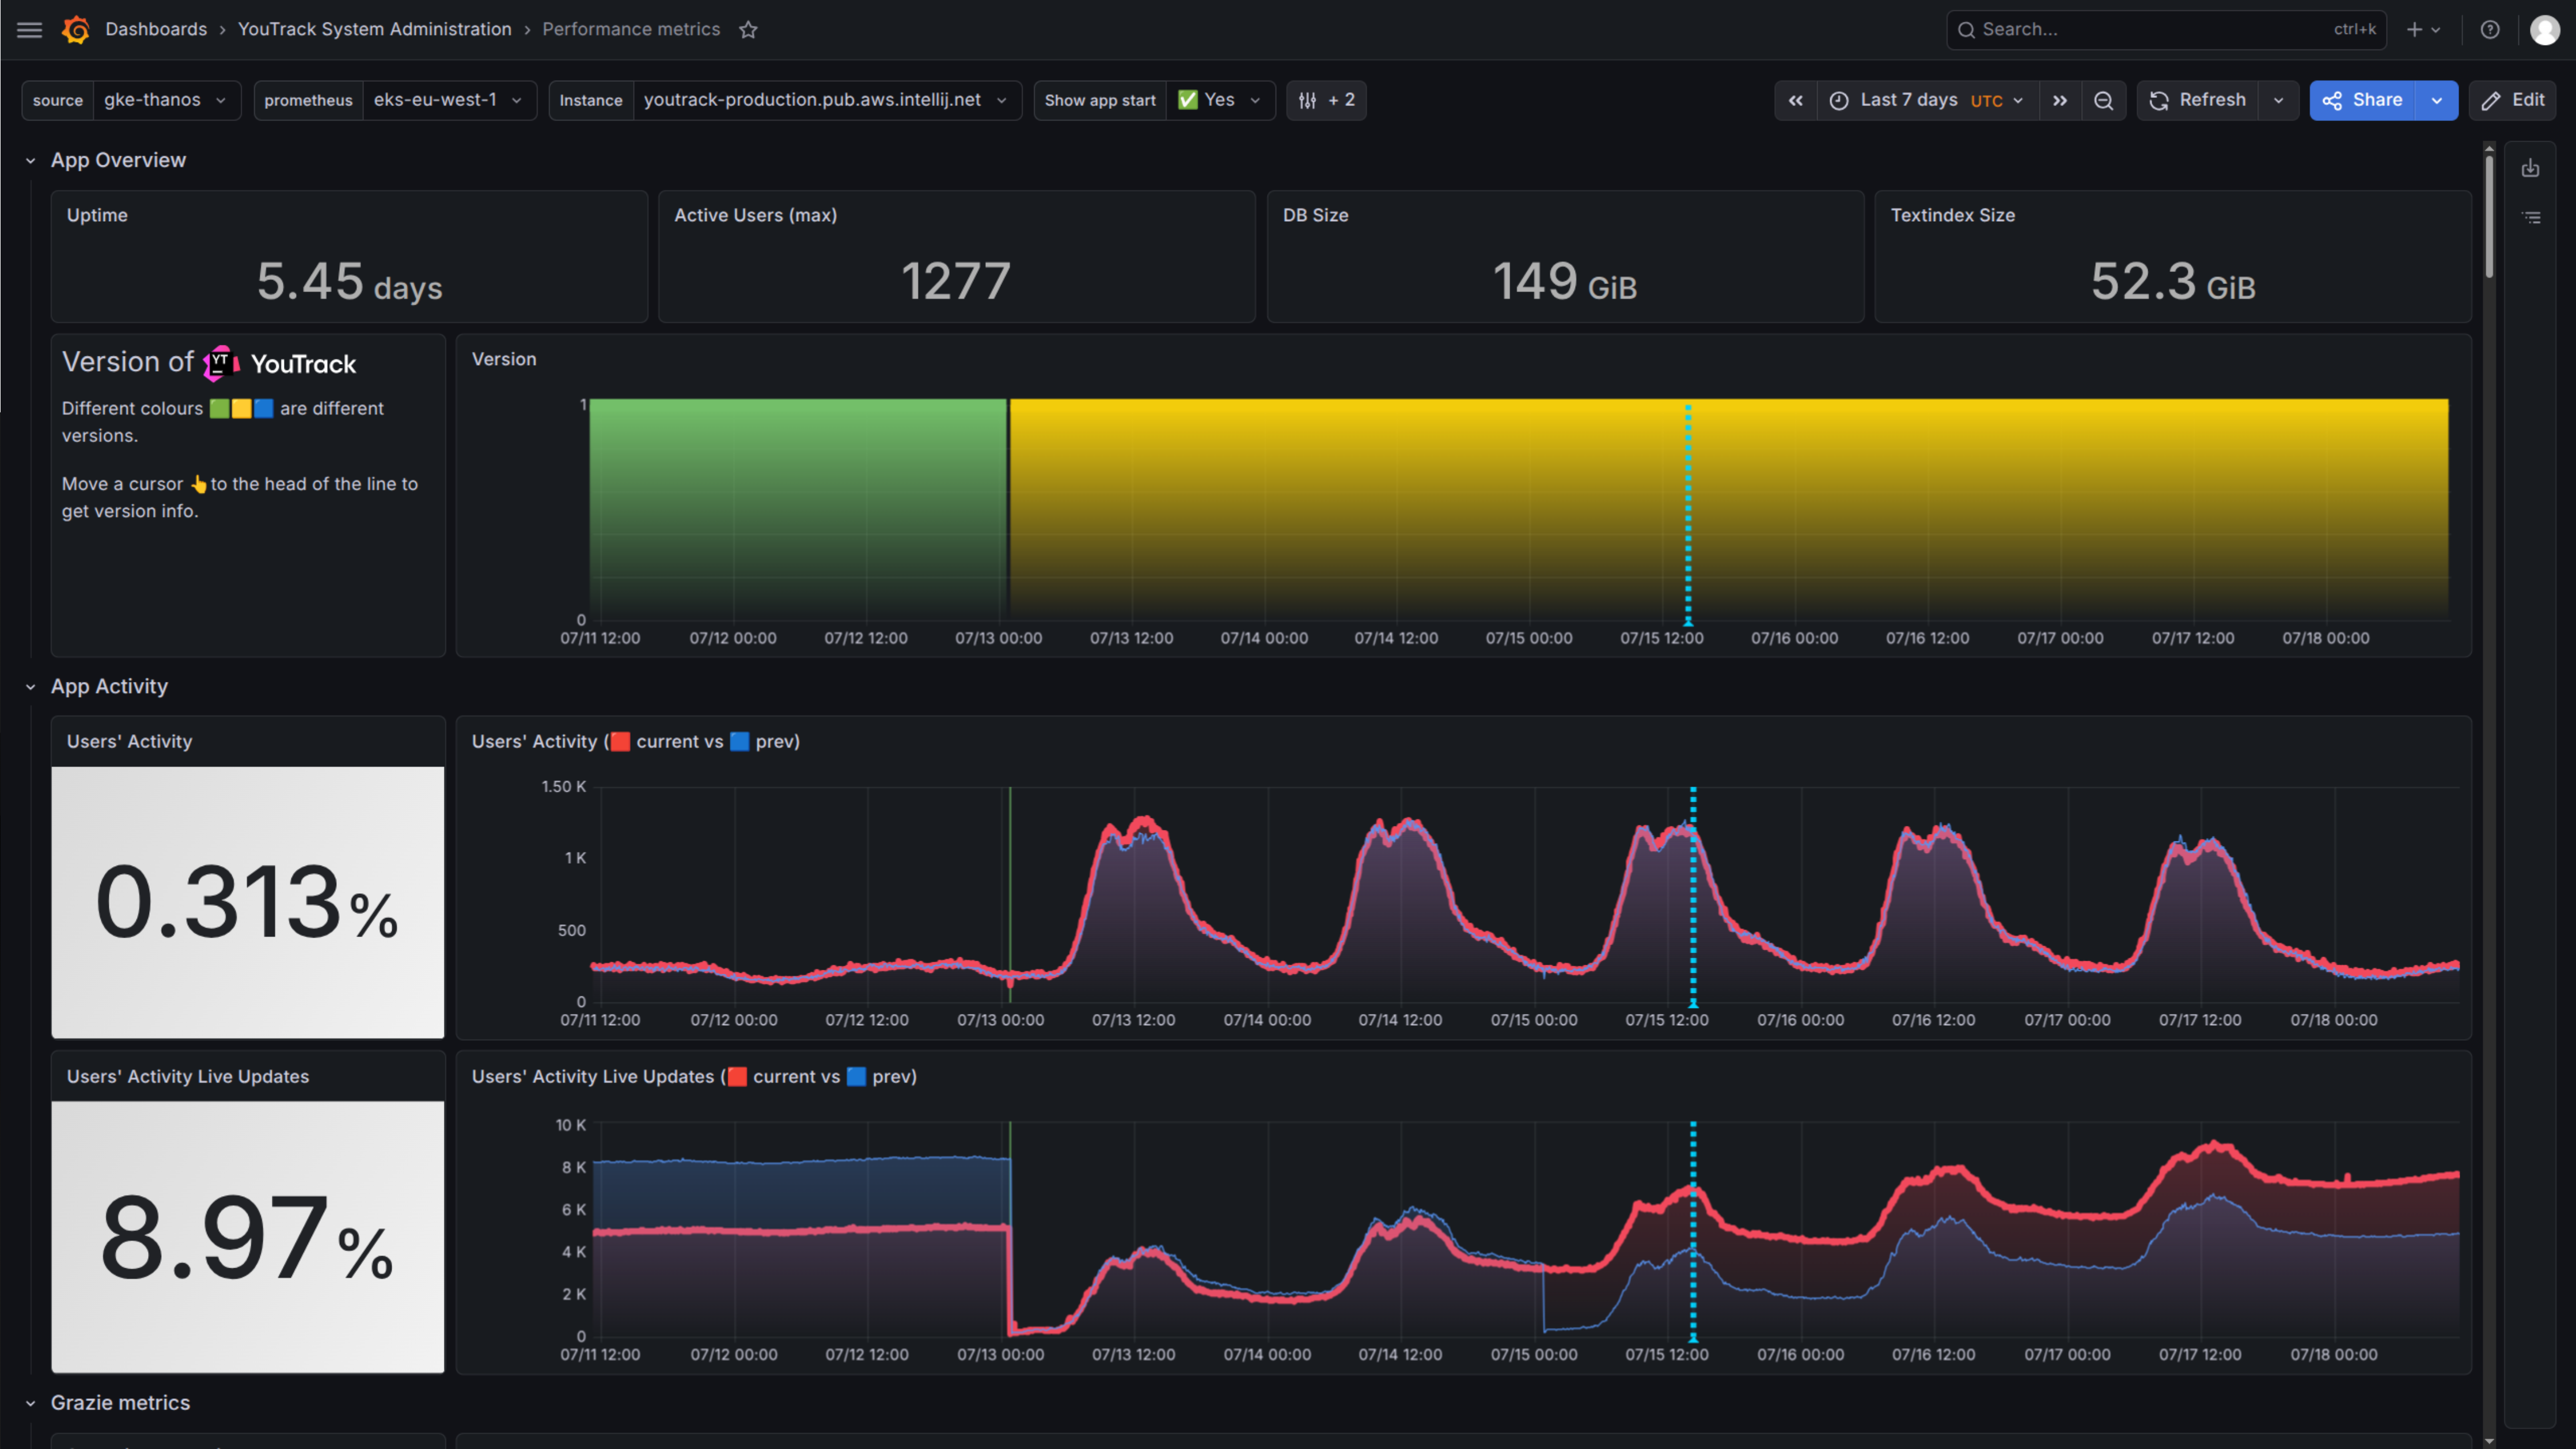Click the 8.97% stat value
Viewport: 2576px width, 1449px height.
[x=247, y=1238]
